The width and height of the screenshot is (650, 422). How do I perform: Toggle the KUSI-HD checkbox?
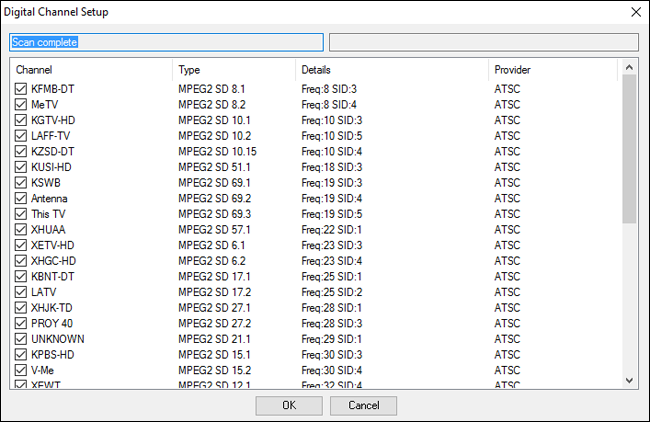21,167
